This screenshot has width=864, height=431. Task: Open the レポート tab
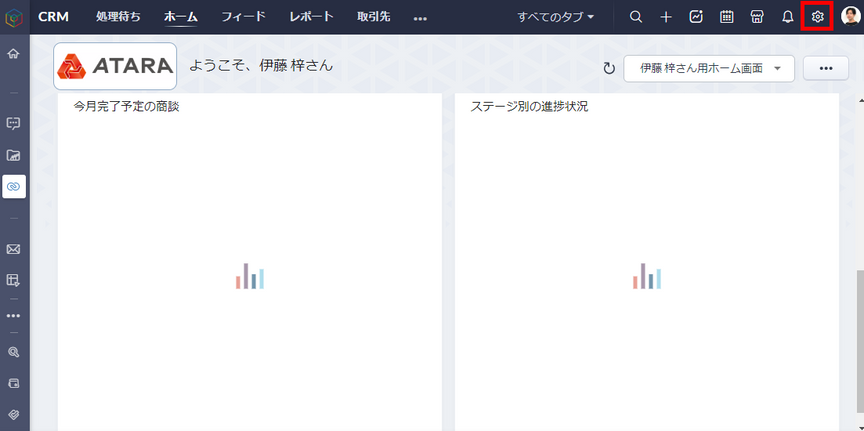(311, 17)
